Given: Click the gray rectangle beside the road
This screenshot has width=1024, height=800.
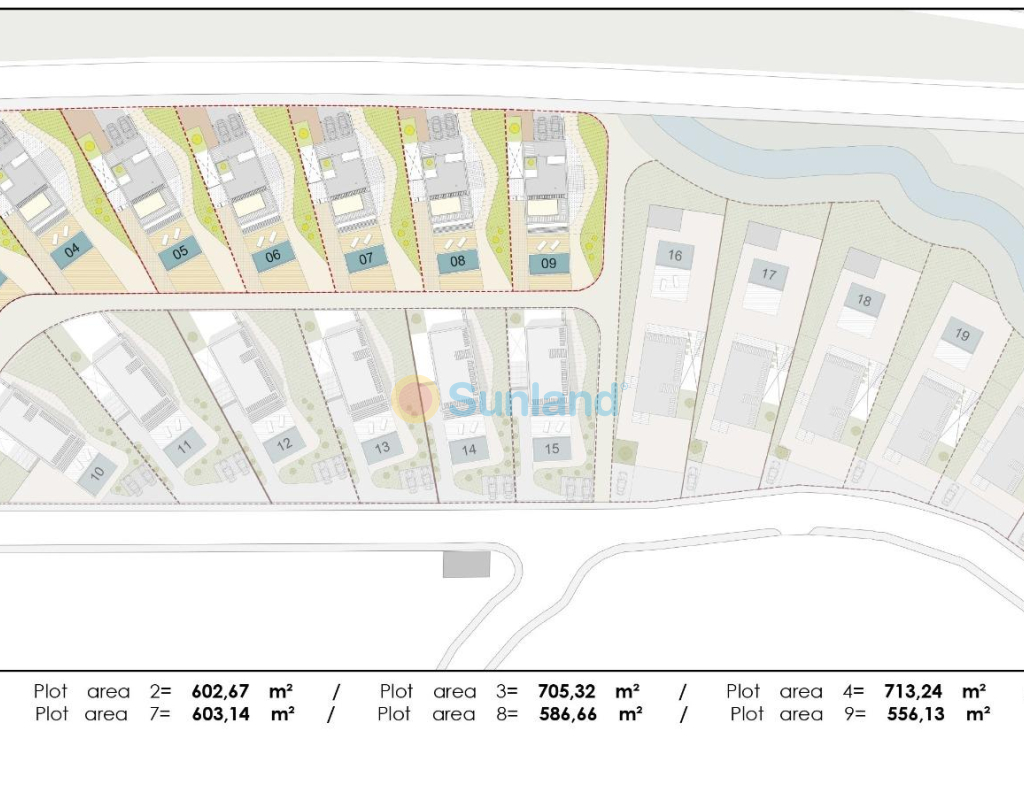Looking at the screenshot, I should [466, 565].
